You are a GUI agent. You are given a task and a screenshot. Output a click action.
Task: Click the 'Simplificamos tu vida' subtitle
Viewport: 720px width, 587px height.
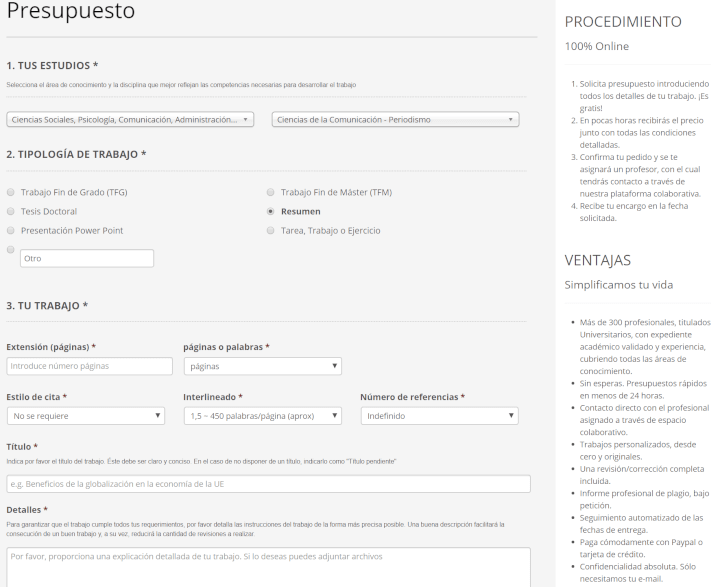click(619, 285)
